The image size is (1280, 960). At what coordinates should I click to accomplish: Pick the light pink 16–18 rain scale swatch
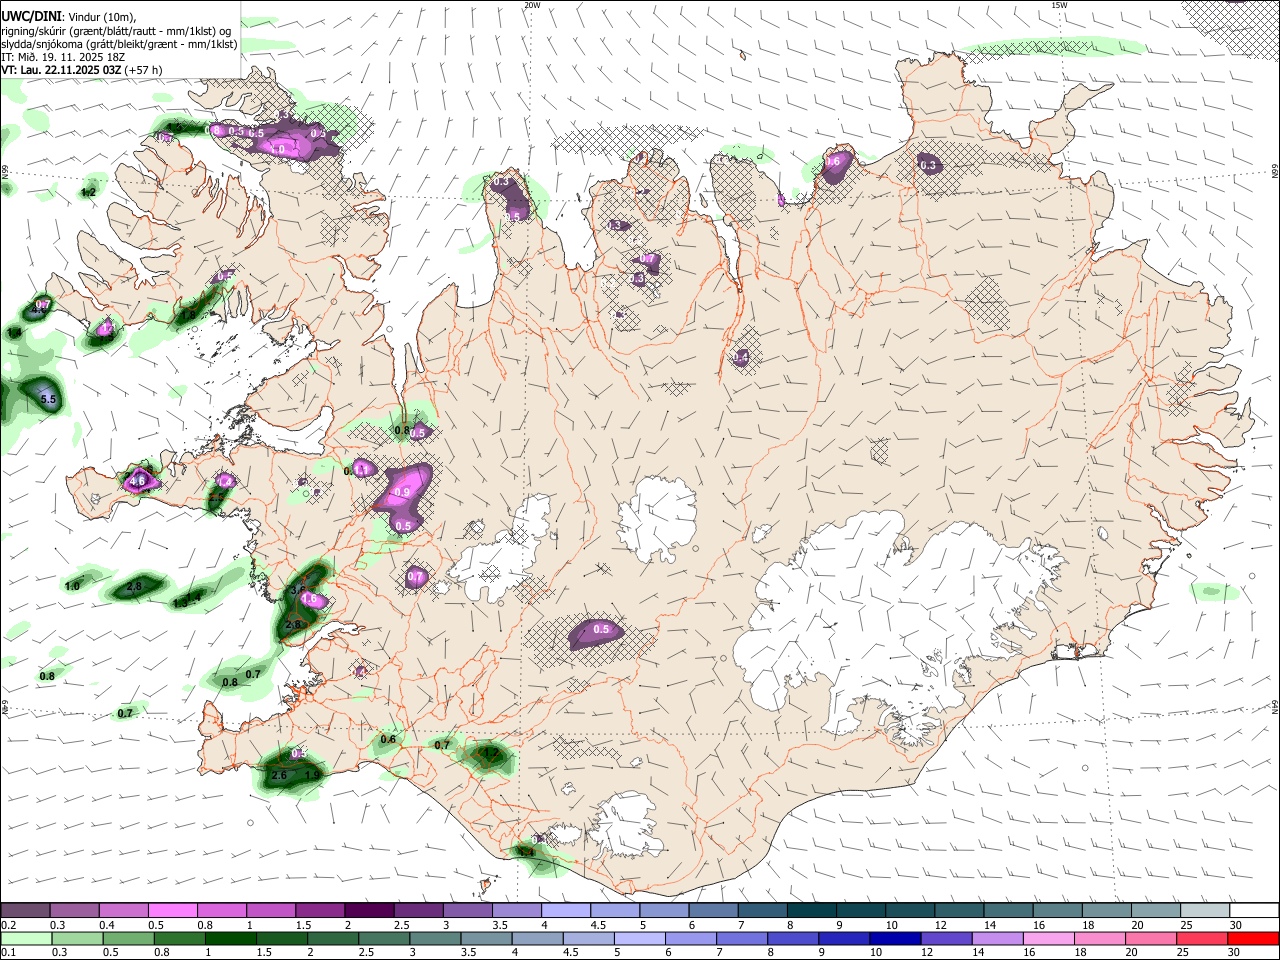point(1049,938)
